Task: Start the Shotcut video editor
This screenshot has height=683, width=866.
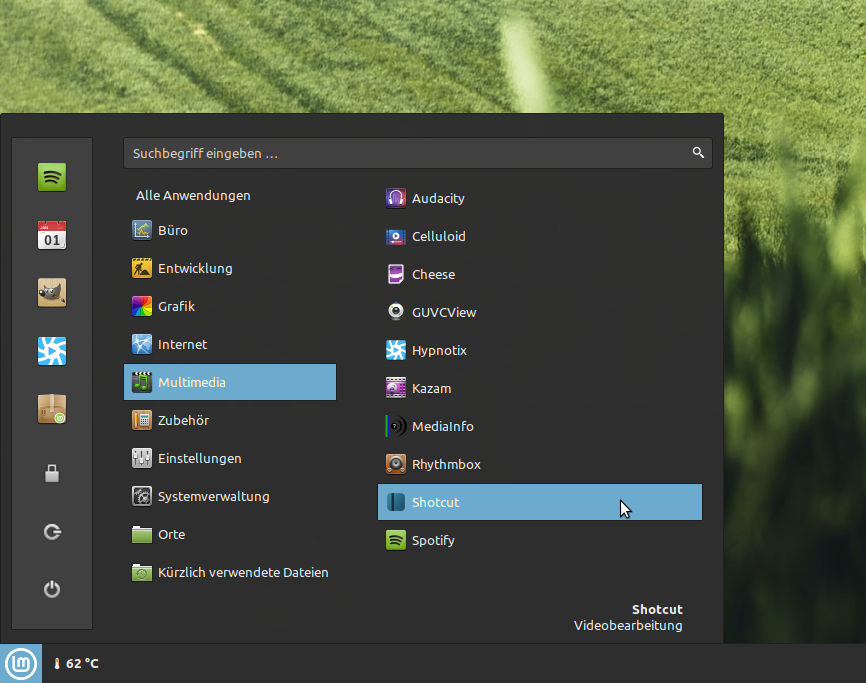Action: coord(436,502)
